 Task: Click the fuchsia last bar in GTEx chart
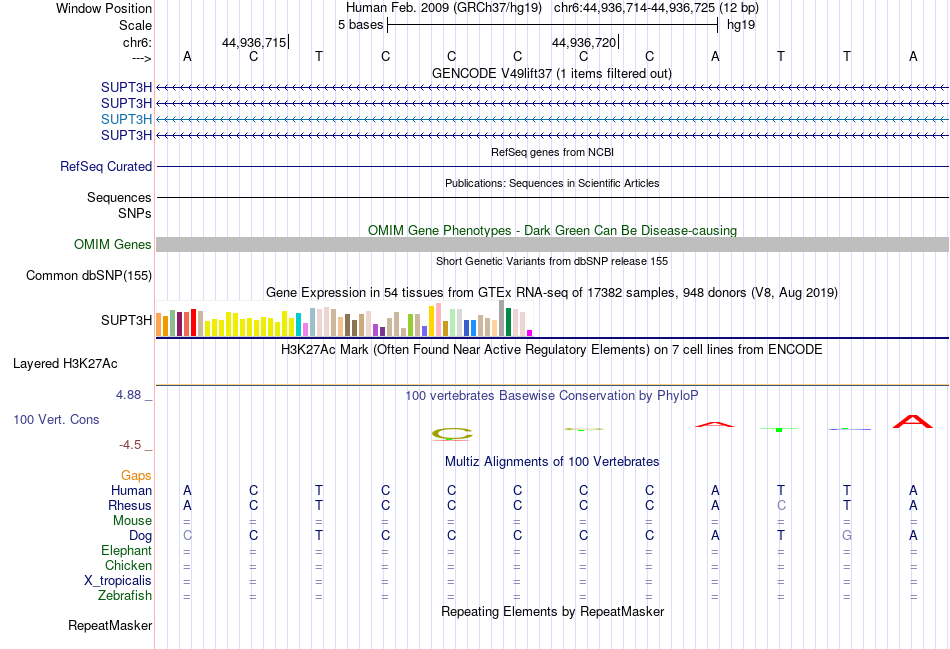pos(530,333)
